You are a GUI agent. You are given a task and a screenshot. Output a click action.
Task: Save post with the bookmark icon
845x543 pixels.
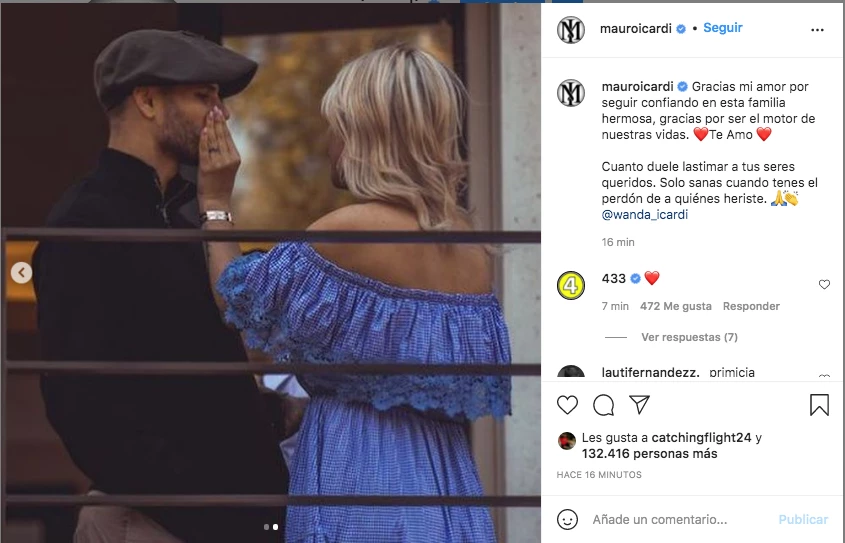tap(818, 405)
